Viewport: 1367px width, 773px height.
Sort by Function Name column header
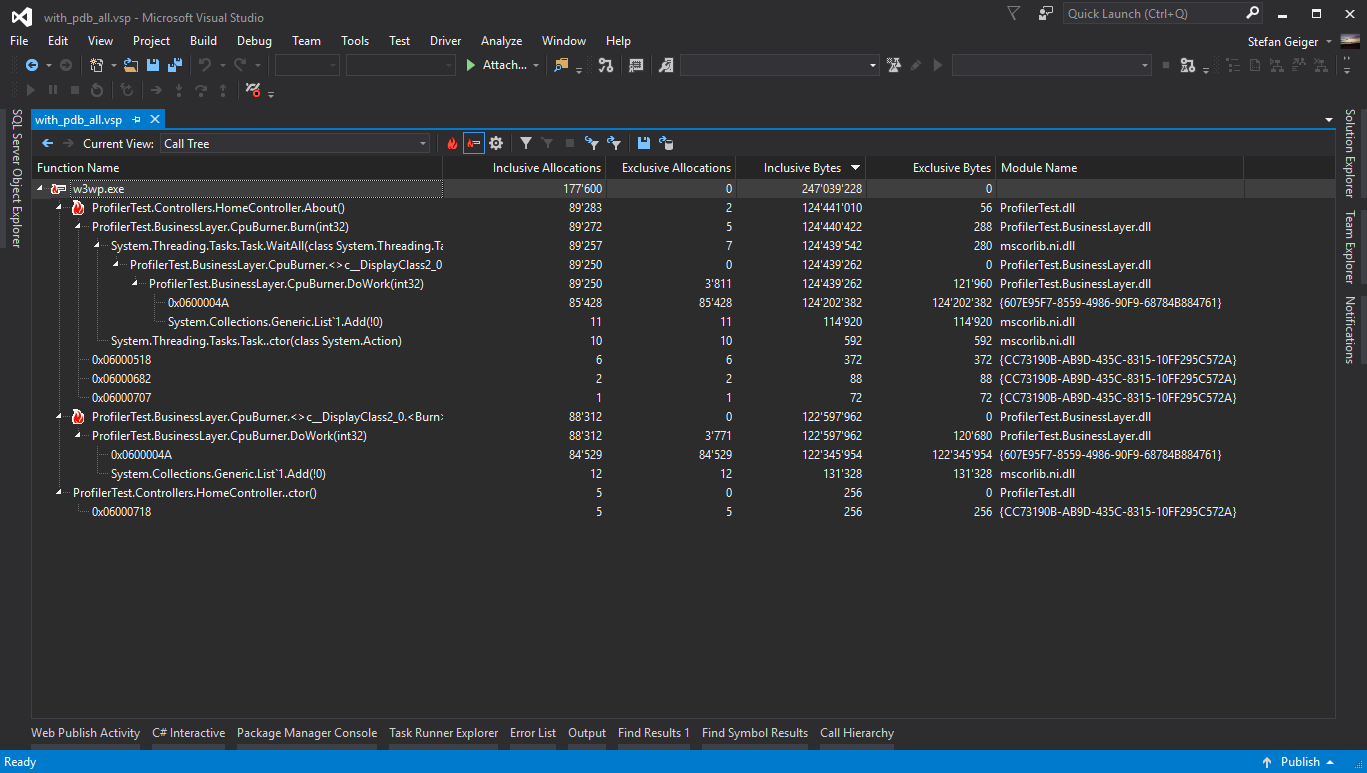237,168
